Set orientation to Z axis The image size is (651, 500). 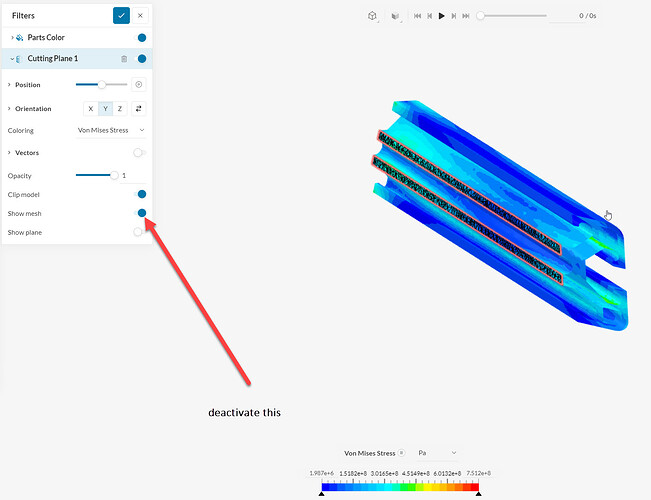(120, 109)
